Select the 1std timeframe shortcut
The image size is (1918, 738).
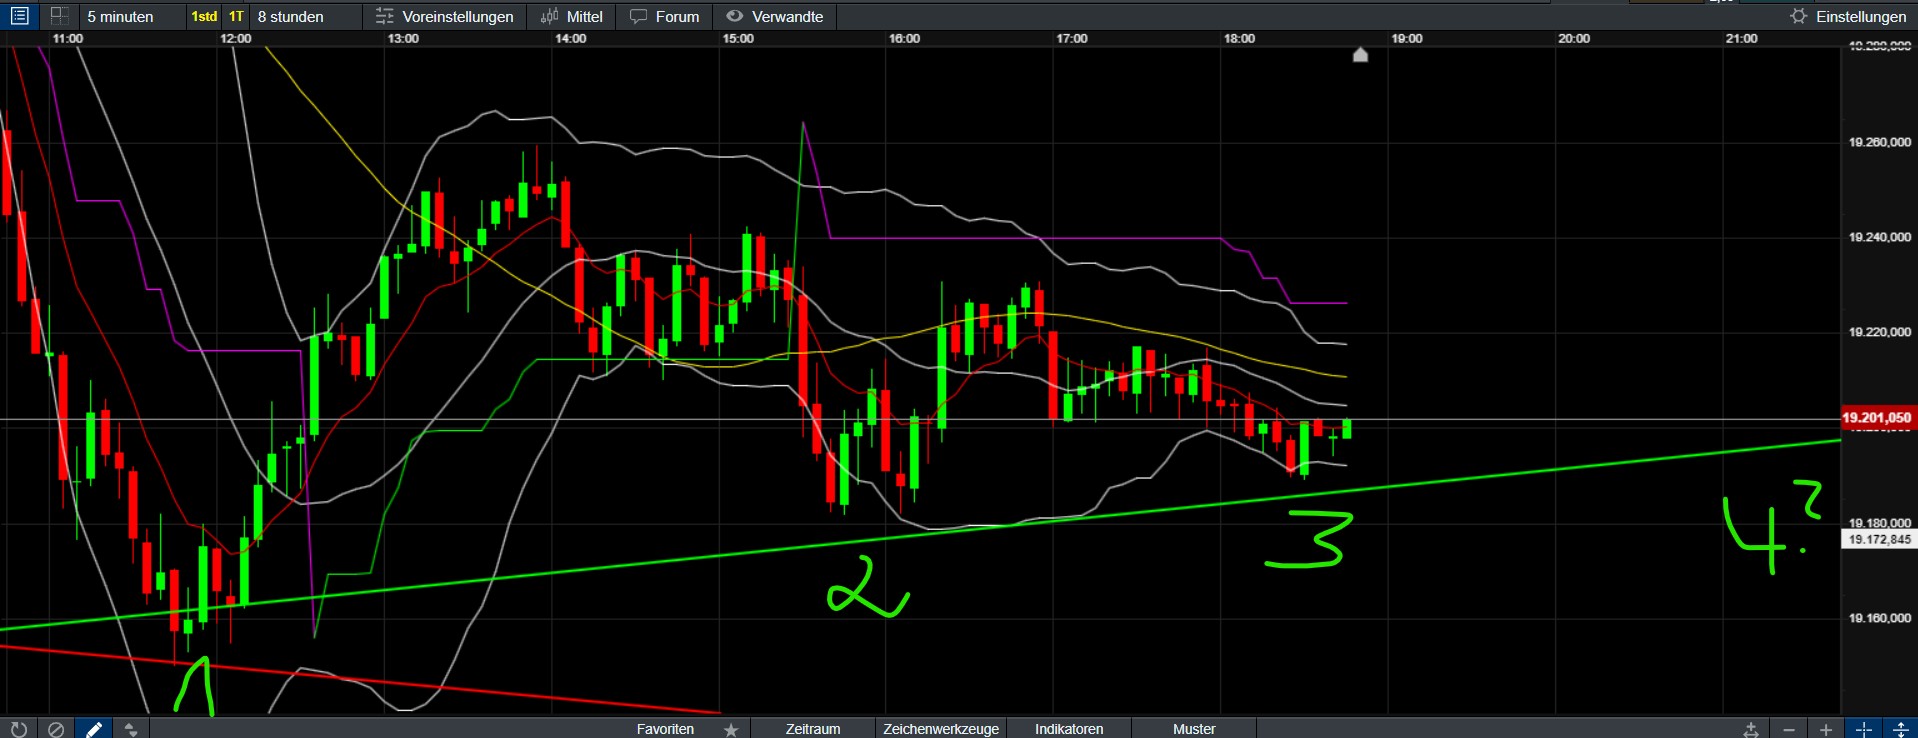[x=204, y=16]
